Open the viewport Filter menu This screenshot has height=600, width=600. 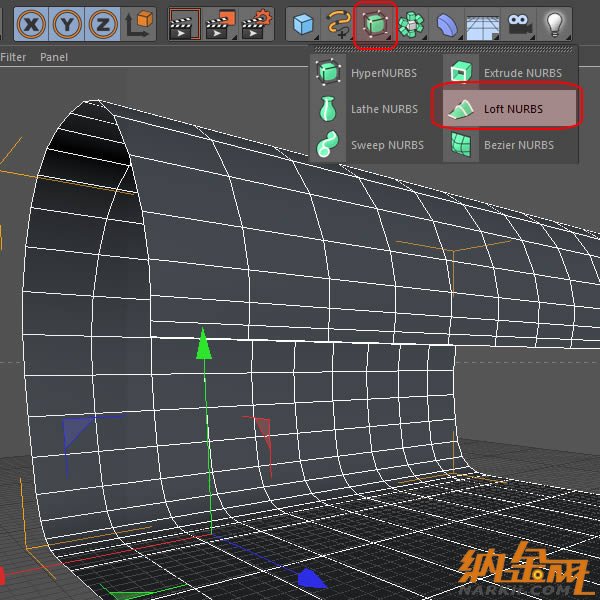point(13,57)
